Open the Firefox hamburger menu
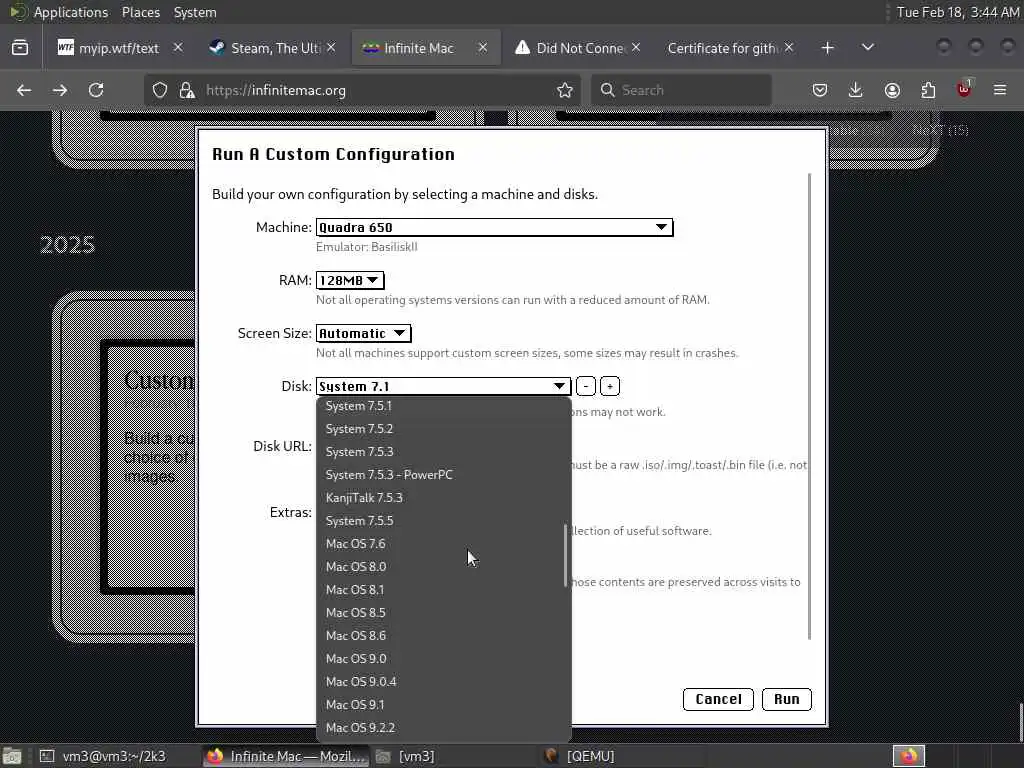The height and width of the screenshot is (768, 1024). [1000, 90]
